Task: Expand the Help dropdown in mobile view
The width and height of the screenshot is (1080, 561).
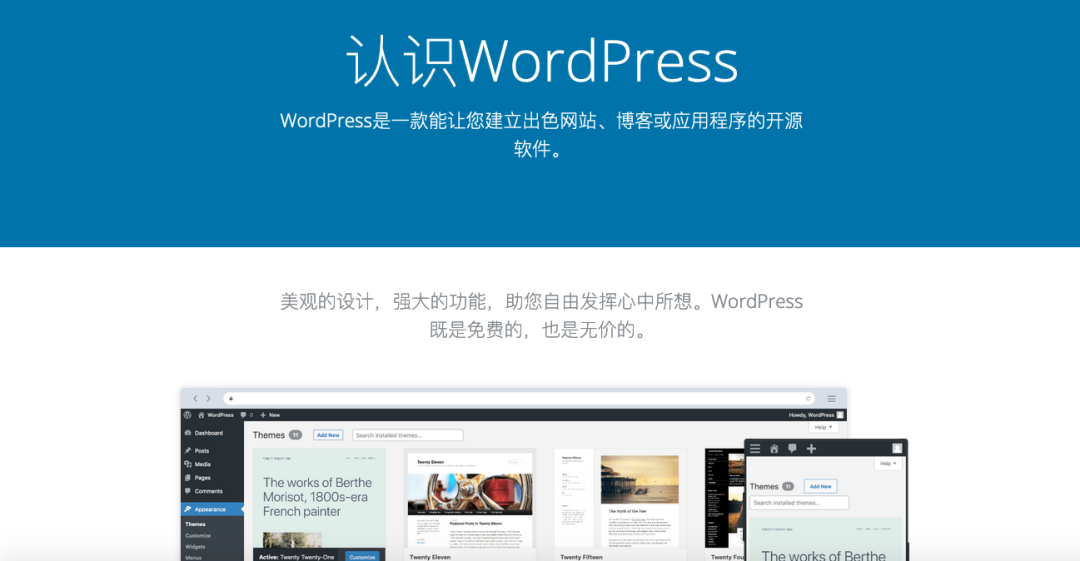Action: (888, 464)
